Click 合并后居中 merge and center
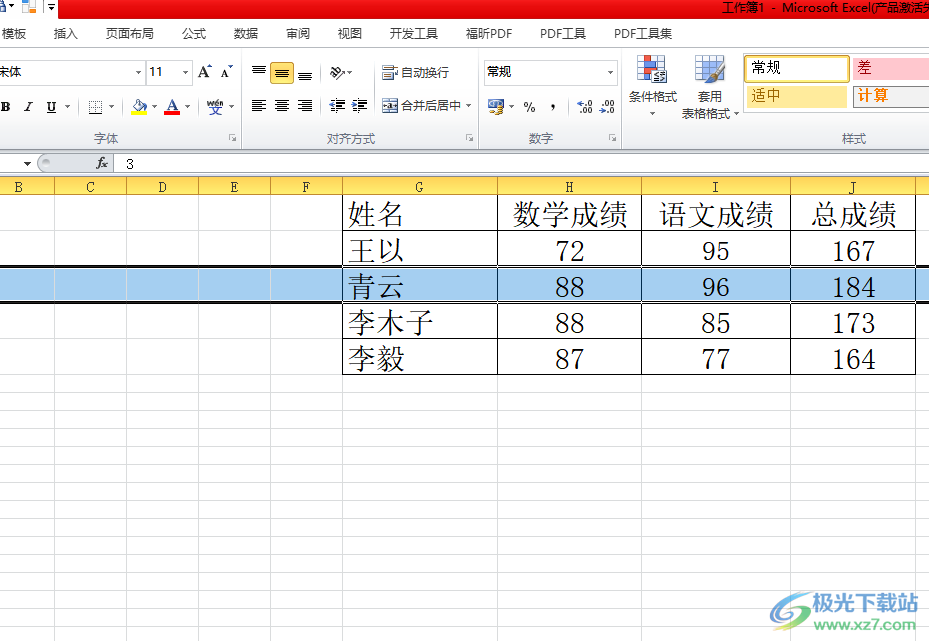Image resolution: width=929 pixels, height=641 pixels. (421, 105)
